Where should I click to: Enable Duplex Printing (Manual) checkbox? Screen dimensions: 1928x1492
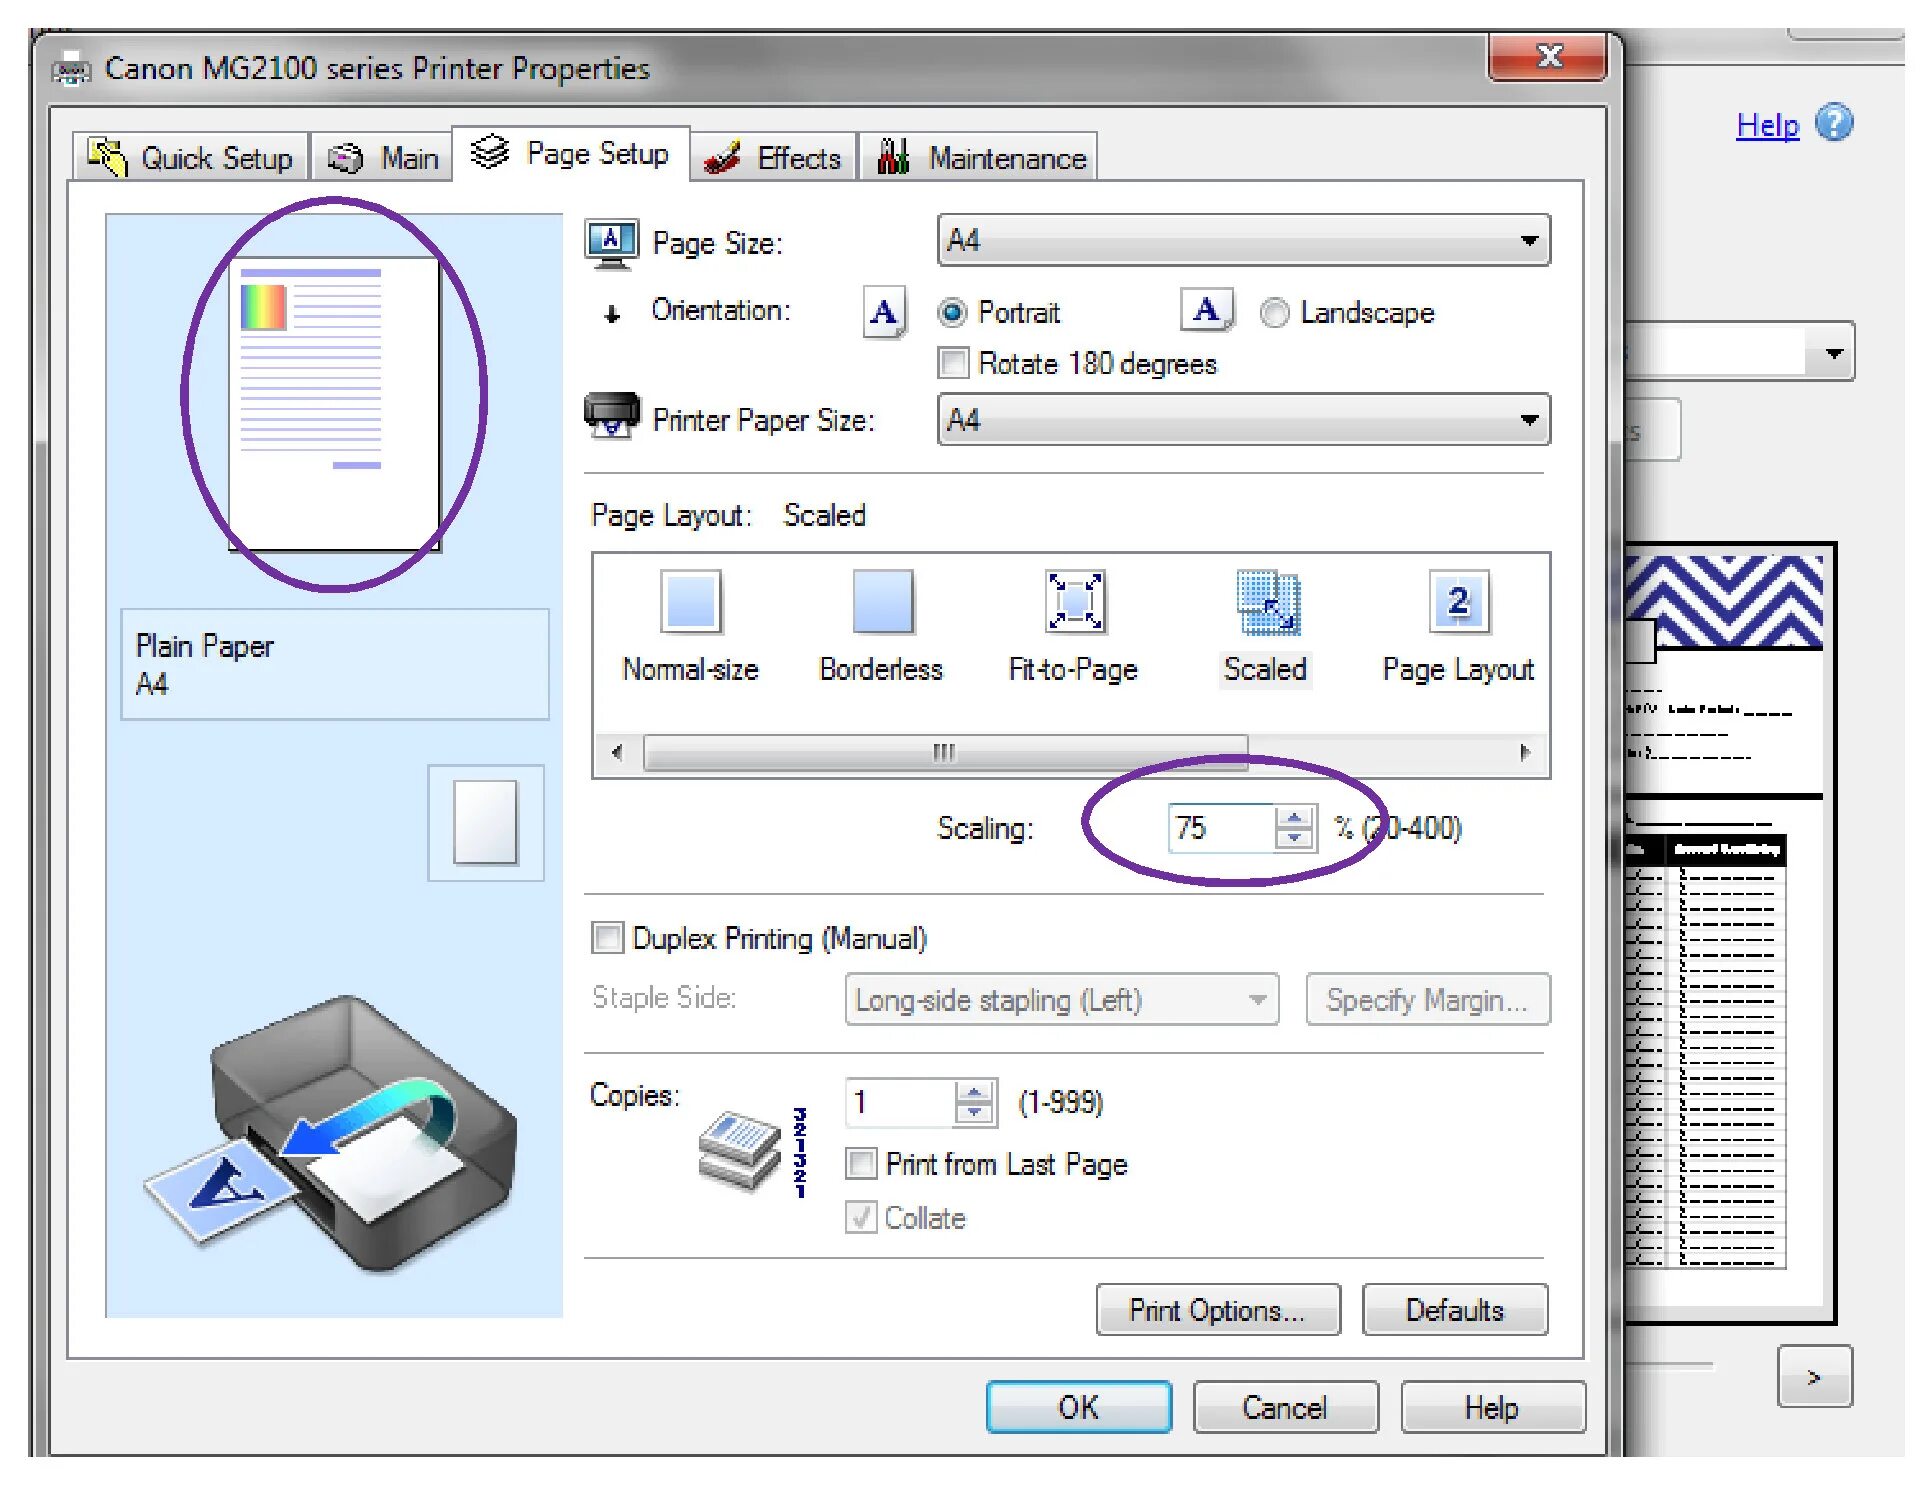607,938
